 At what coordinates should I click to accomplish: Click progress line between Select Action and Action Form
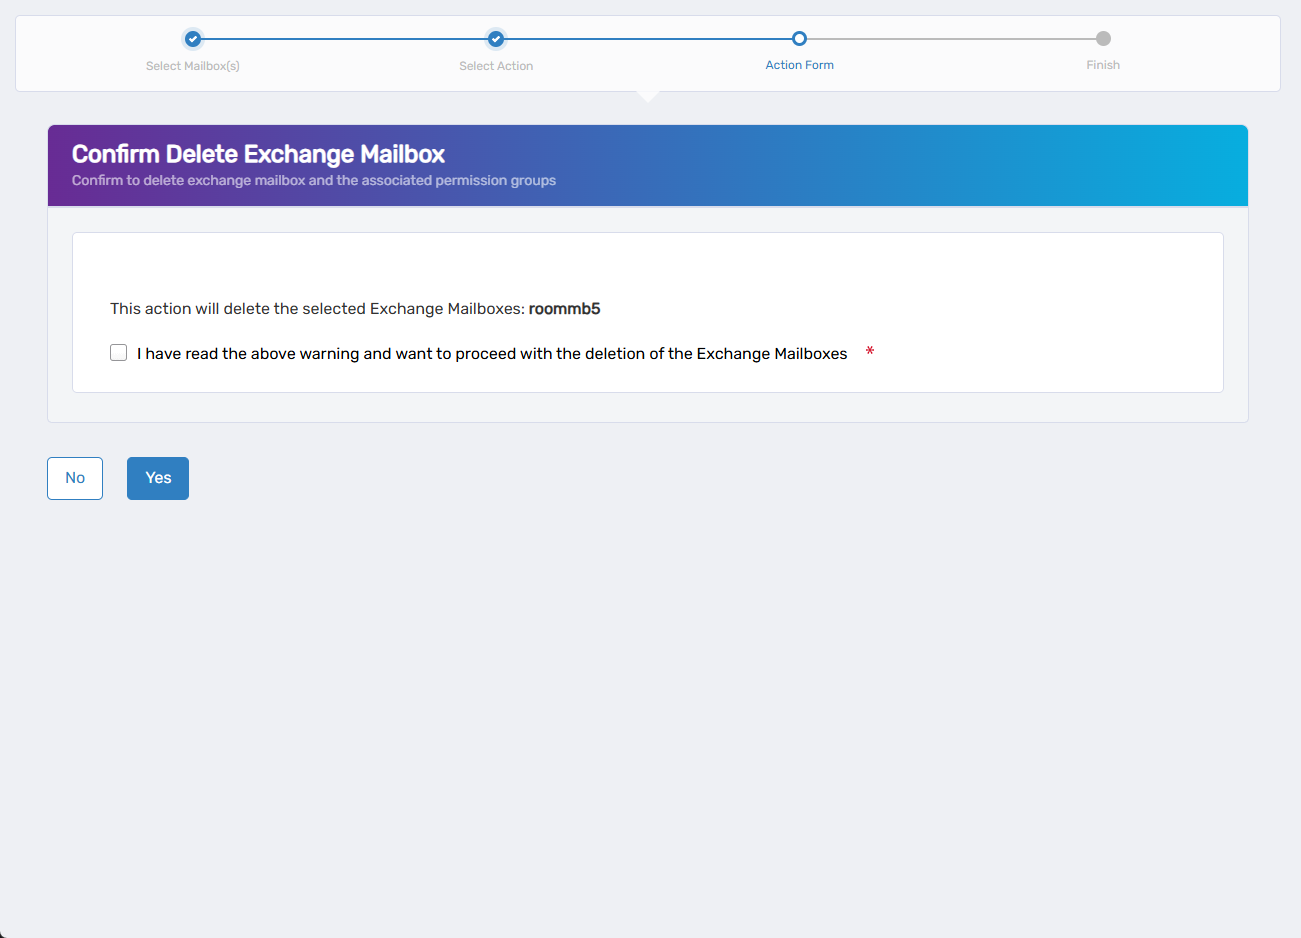pos(648,39)
